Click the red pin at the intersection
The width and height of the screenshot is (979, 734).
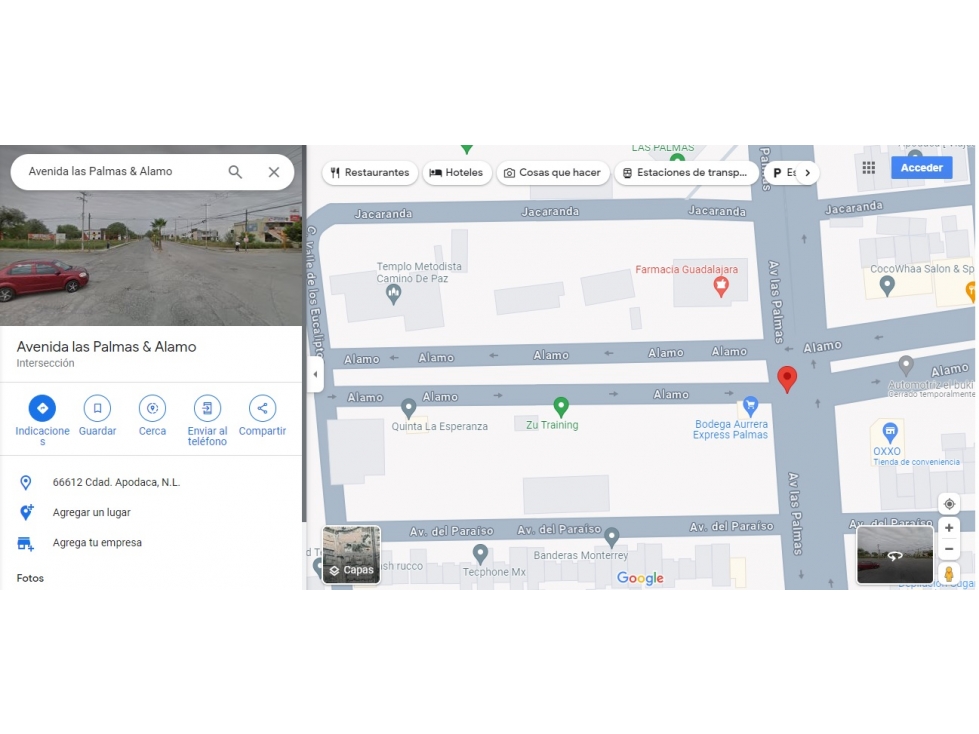tap(787, 378)
